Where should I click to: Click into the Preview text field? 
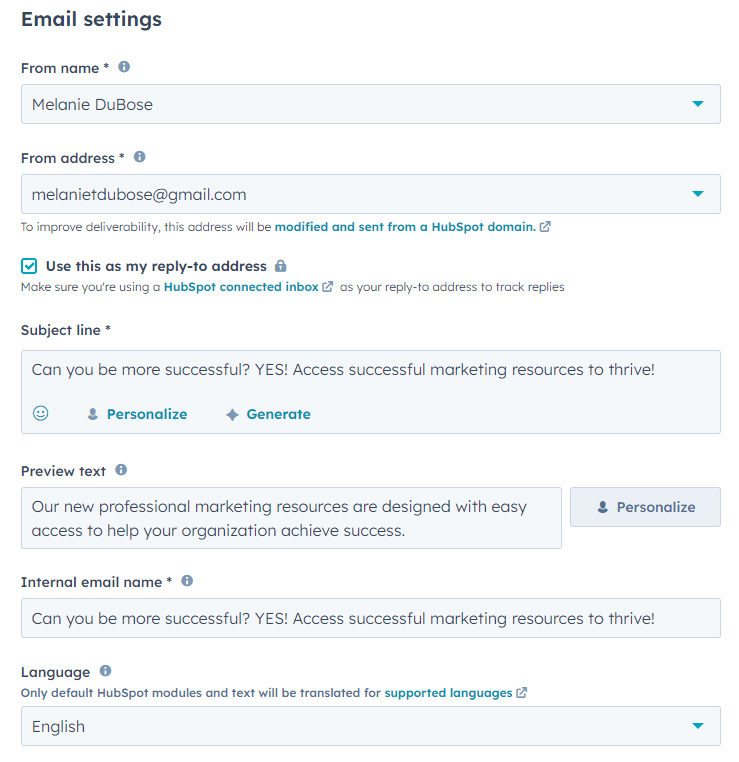(x=291, y=518)
